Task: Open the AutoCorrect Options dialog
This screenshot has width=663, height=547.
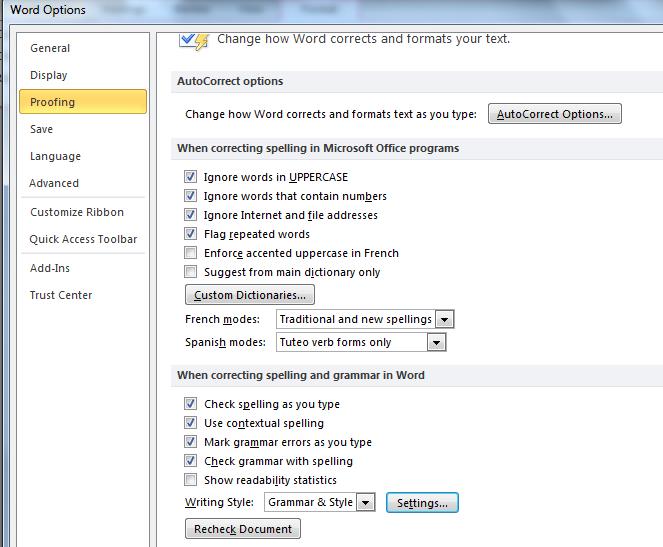Action: [554, 114]
